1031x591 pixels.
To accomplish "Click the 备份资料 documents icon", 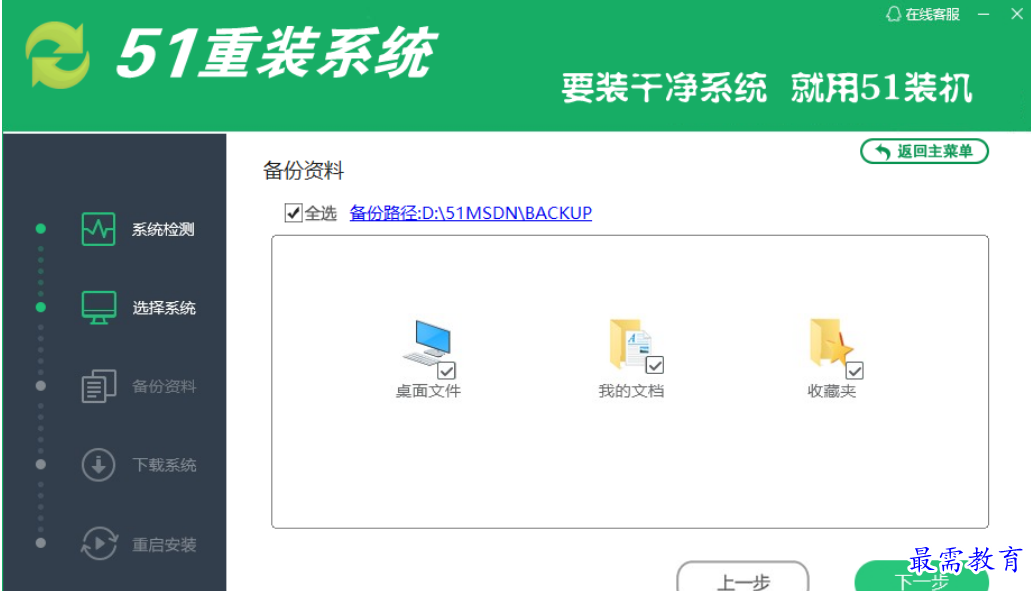I will pyautogui.click(x=99, y=386).
